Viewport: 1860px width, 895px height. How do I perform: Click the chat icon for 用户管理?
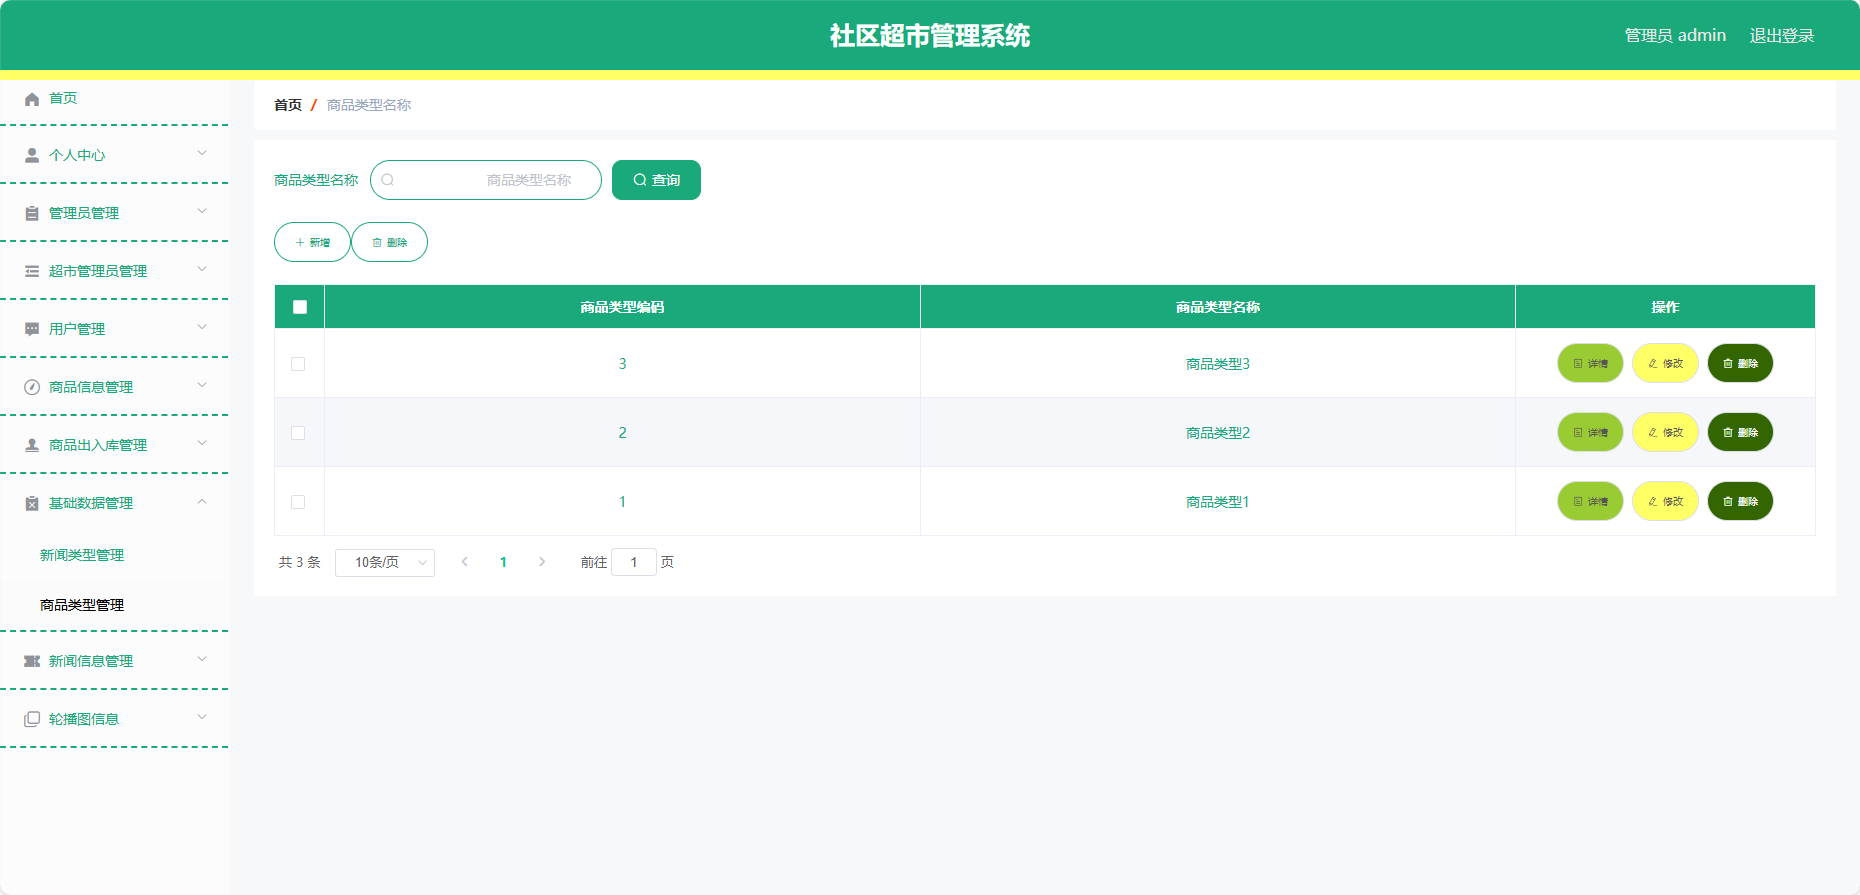(x=32, y=330)
